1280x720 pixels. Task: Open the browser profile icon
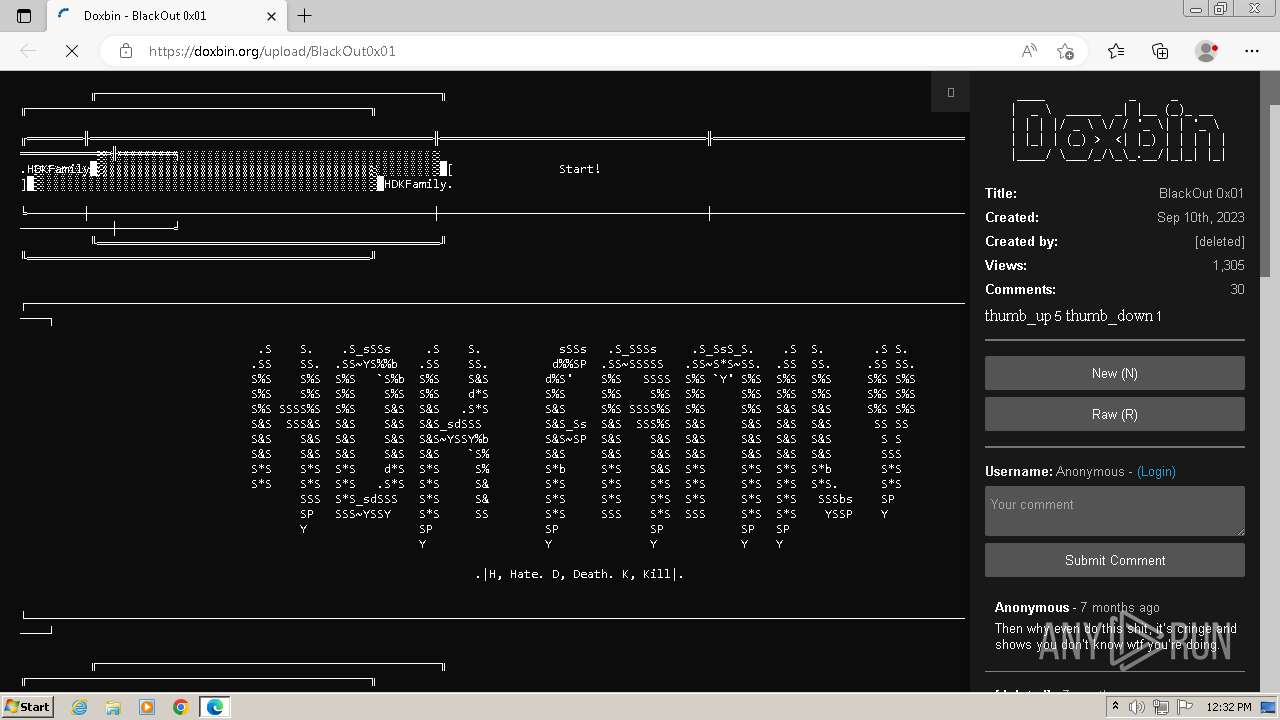click(1206, 51)
